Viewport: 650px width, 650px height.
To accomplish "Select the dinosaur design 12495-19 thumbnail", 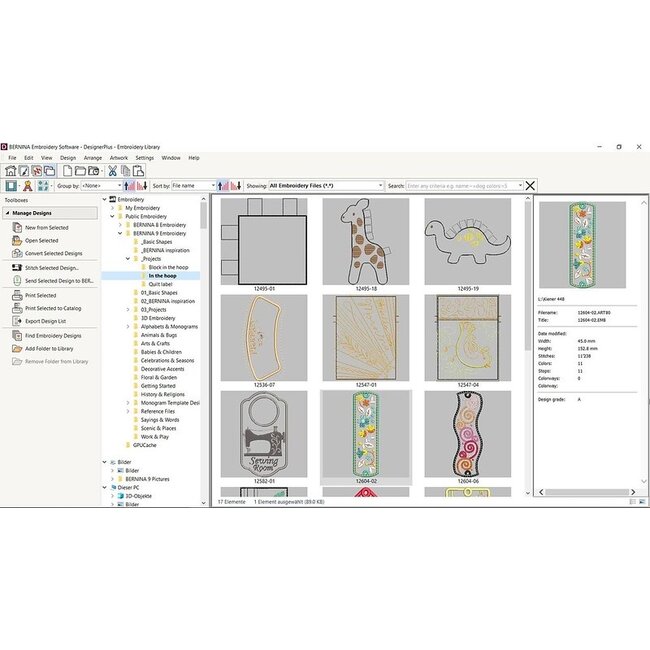I will point(468,241).
